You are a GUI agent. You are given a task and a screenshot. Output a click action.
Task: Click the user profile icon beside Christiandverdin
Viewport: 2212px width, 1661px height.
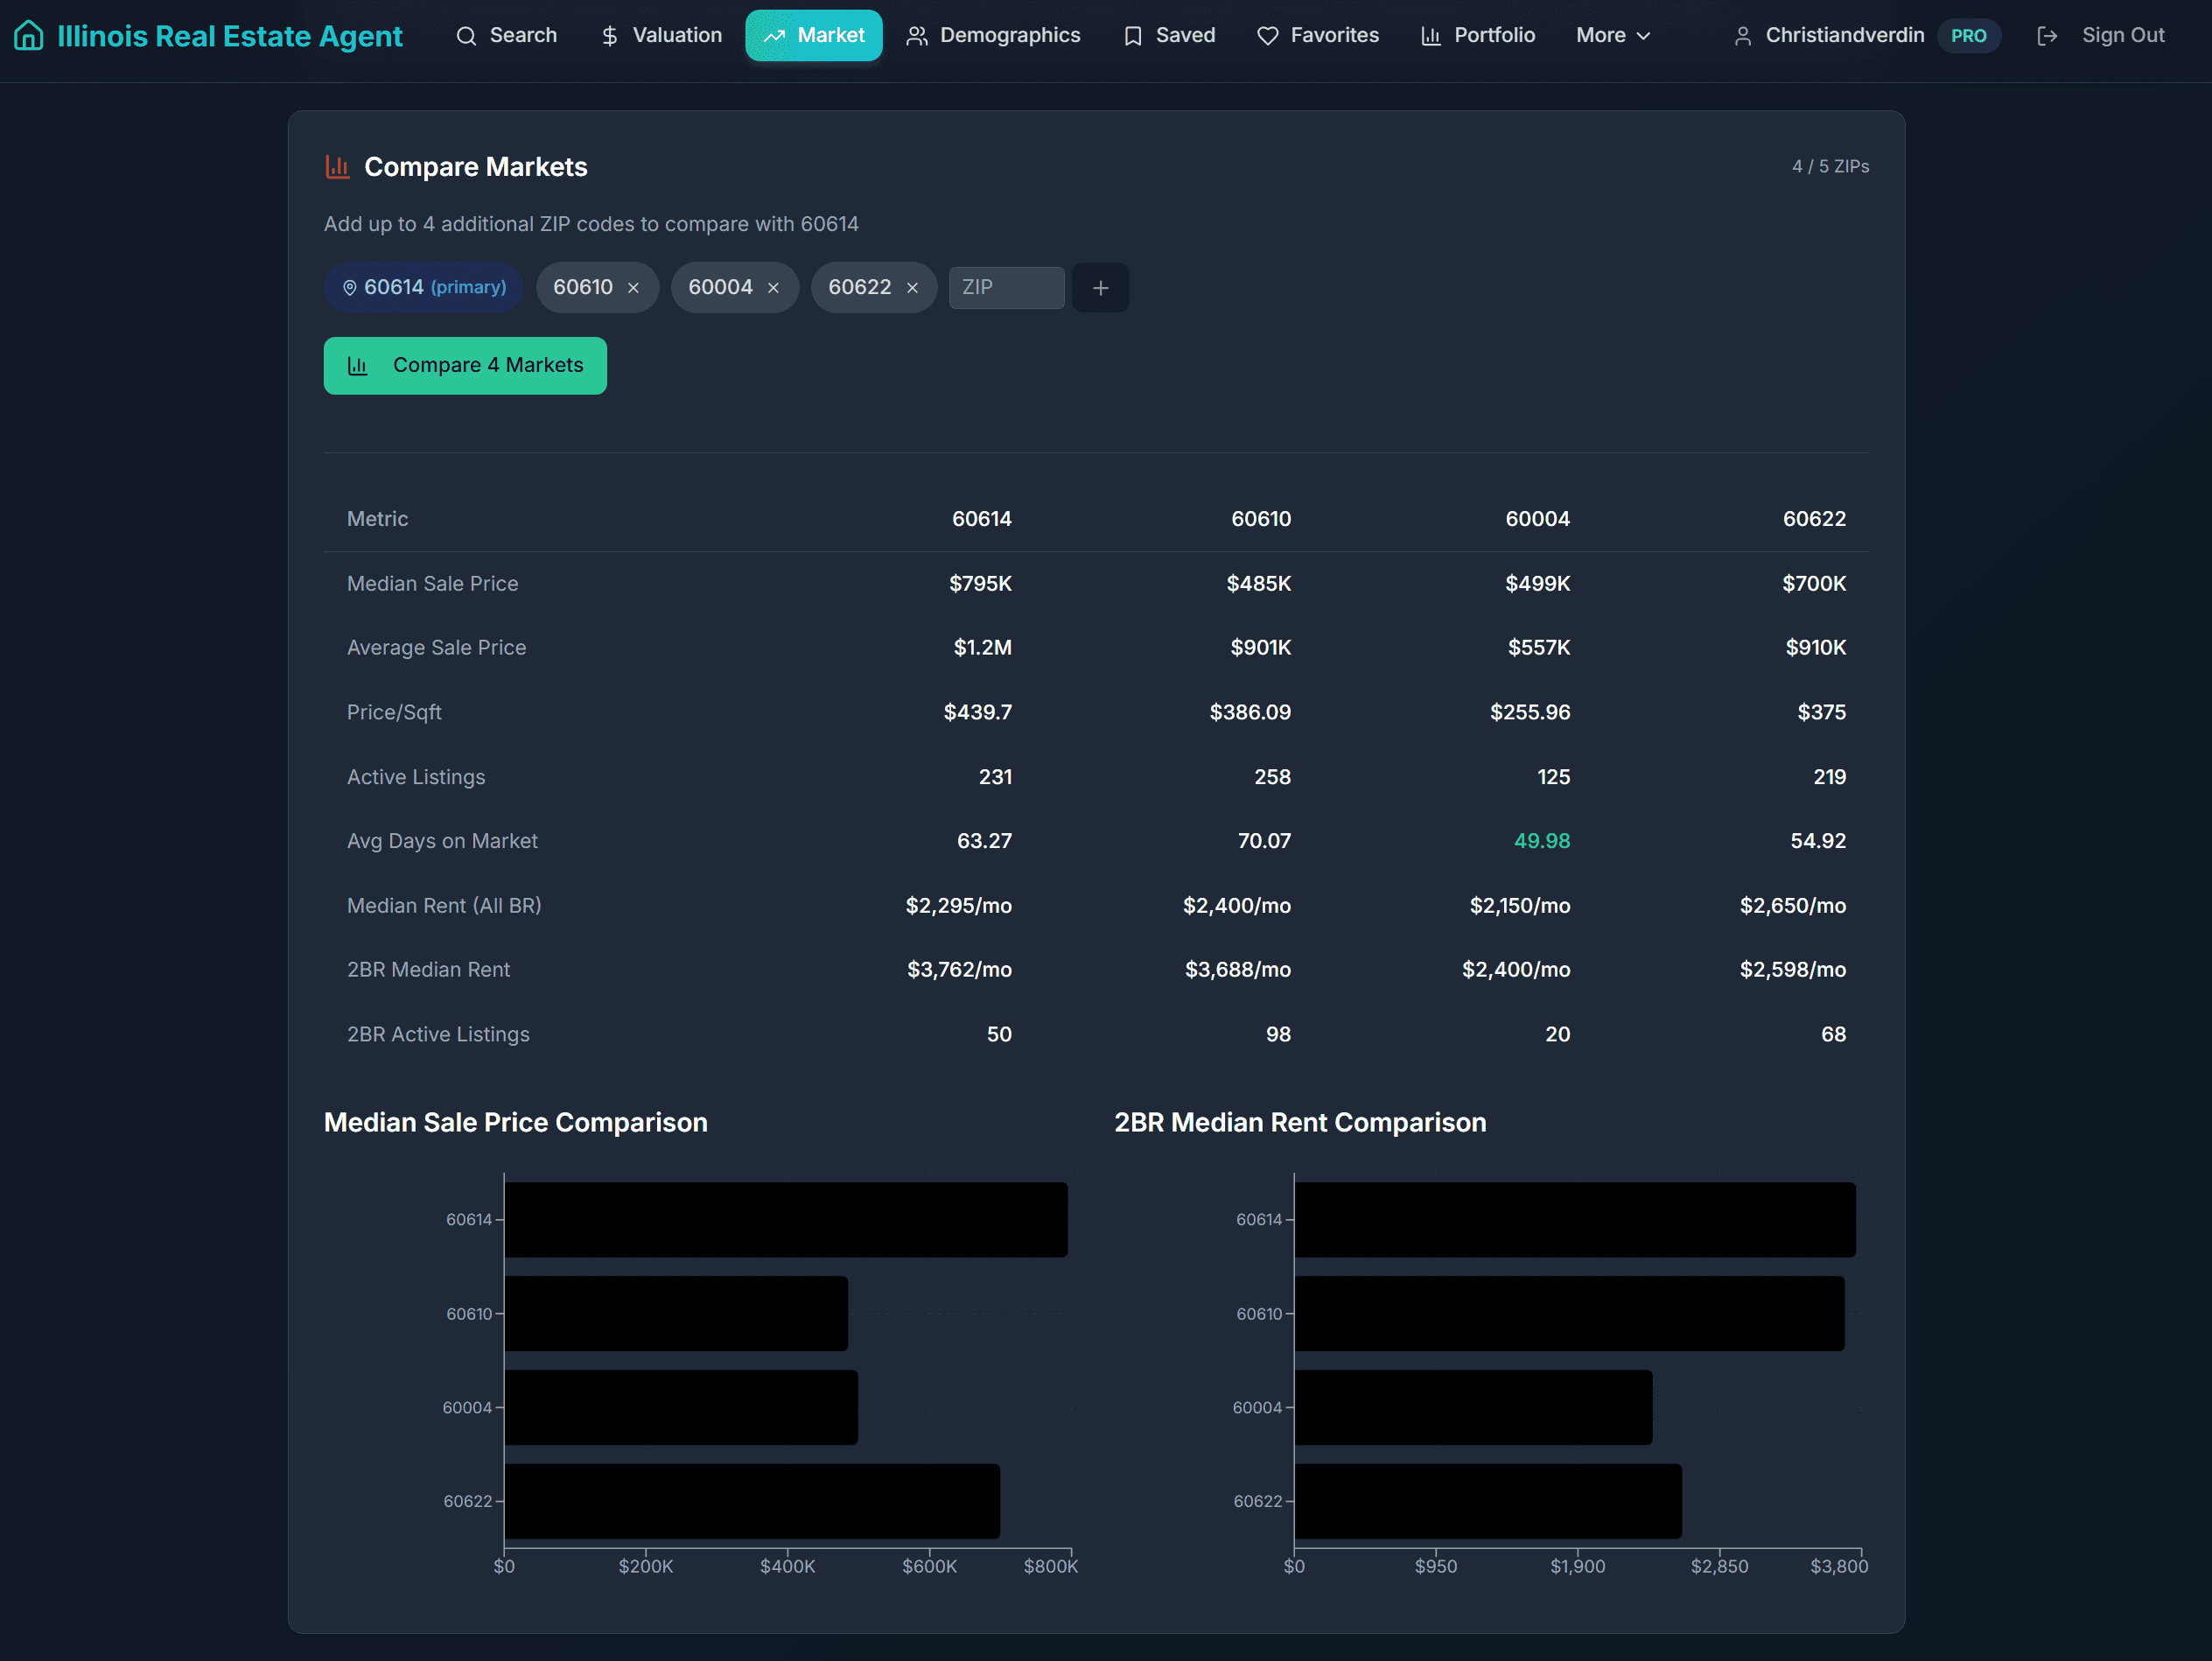1743,35
